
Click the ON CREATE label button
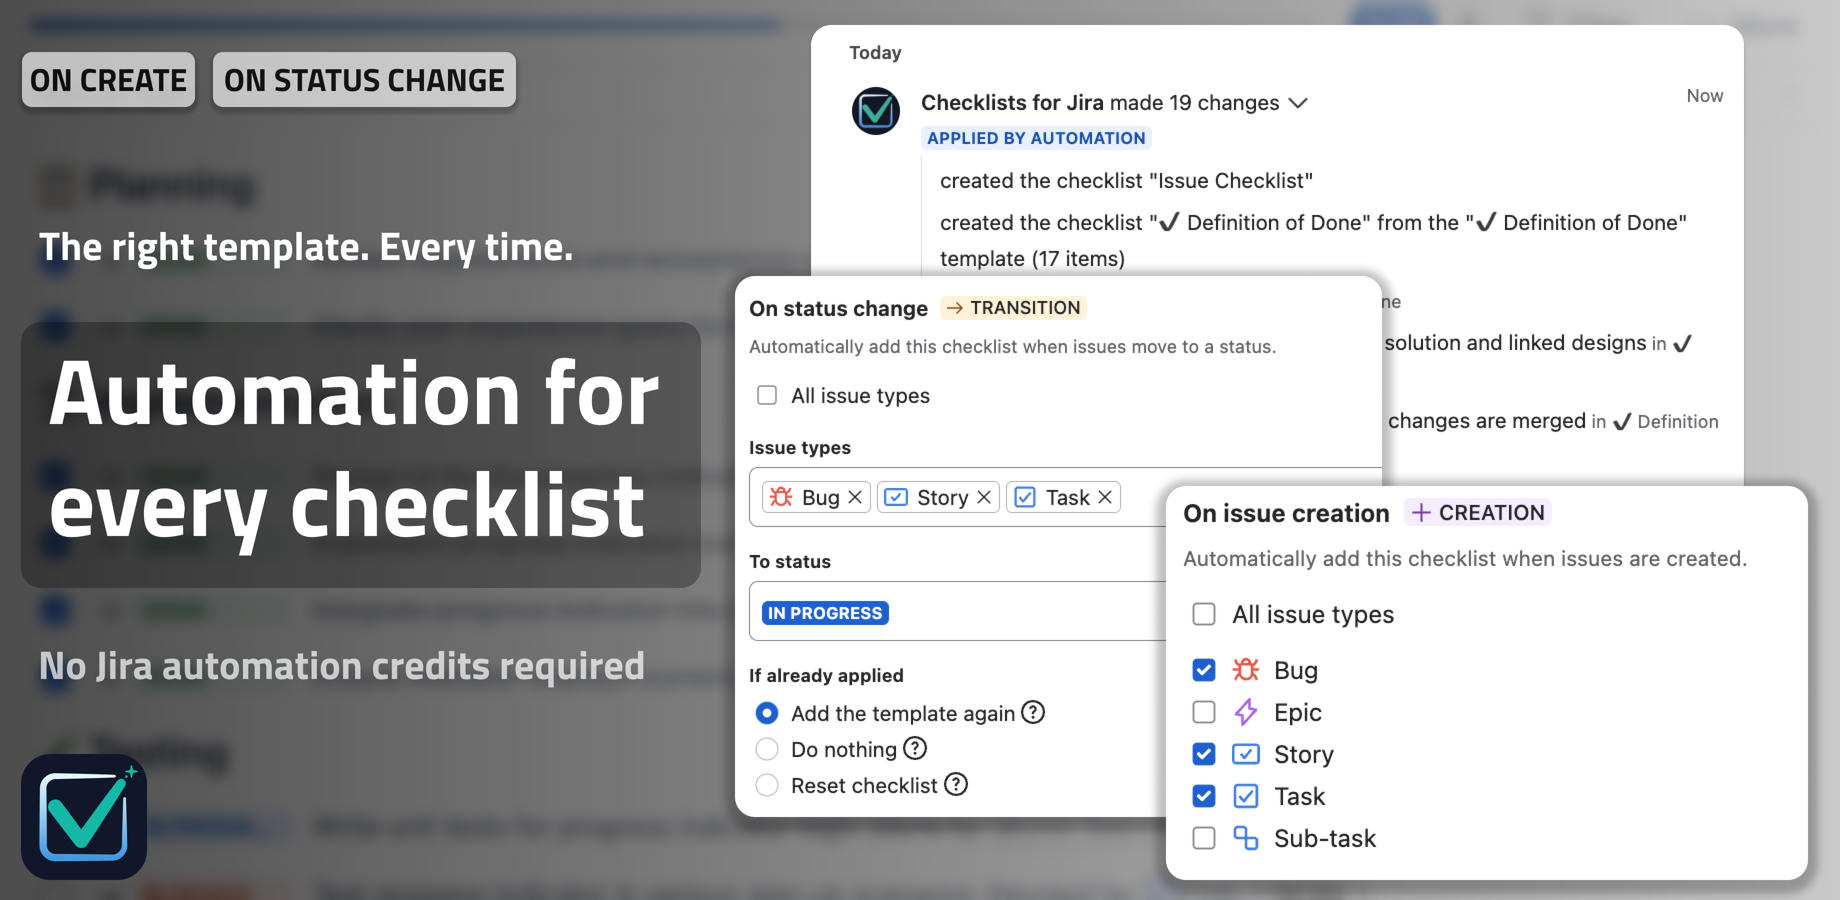[108, 80]
